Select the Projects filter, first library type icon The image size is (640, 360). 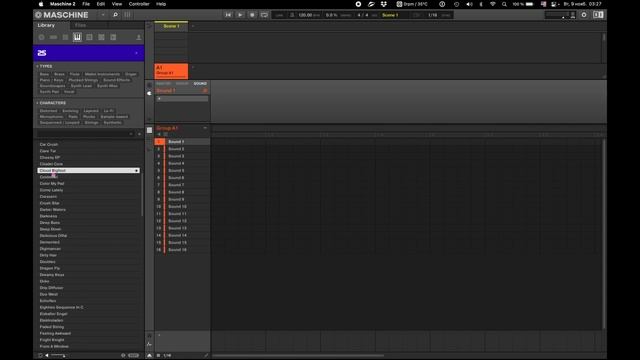41,37
